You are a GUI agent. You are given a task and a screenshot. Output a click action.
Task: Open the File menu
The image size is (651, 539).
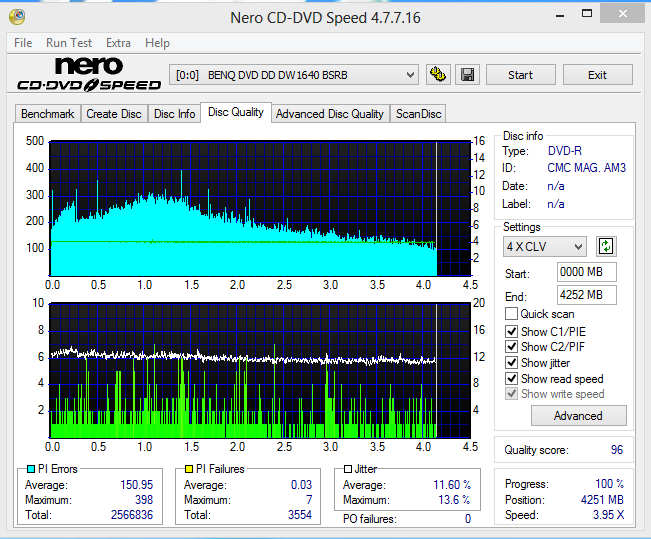point(23,43)
